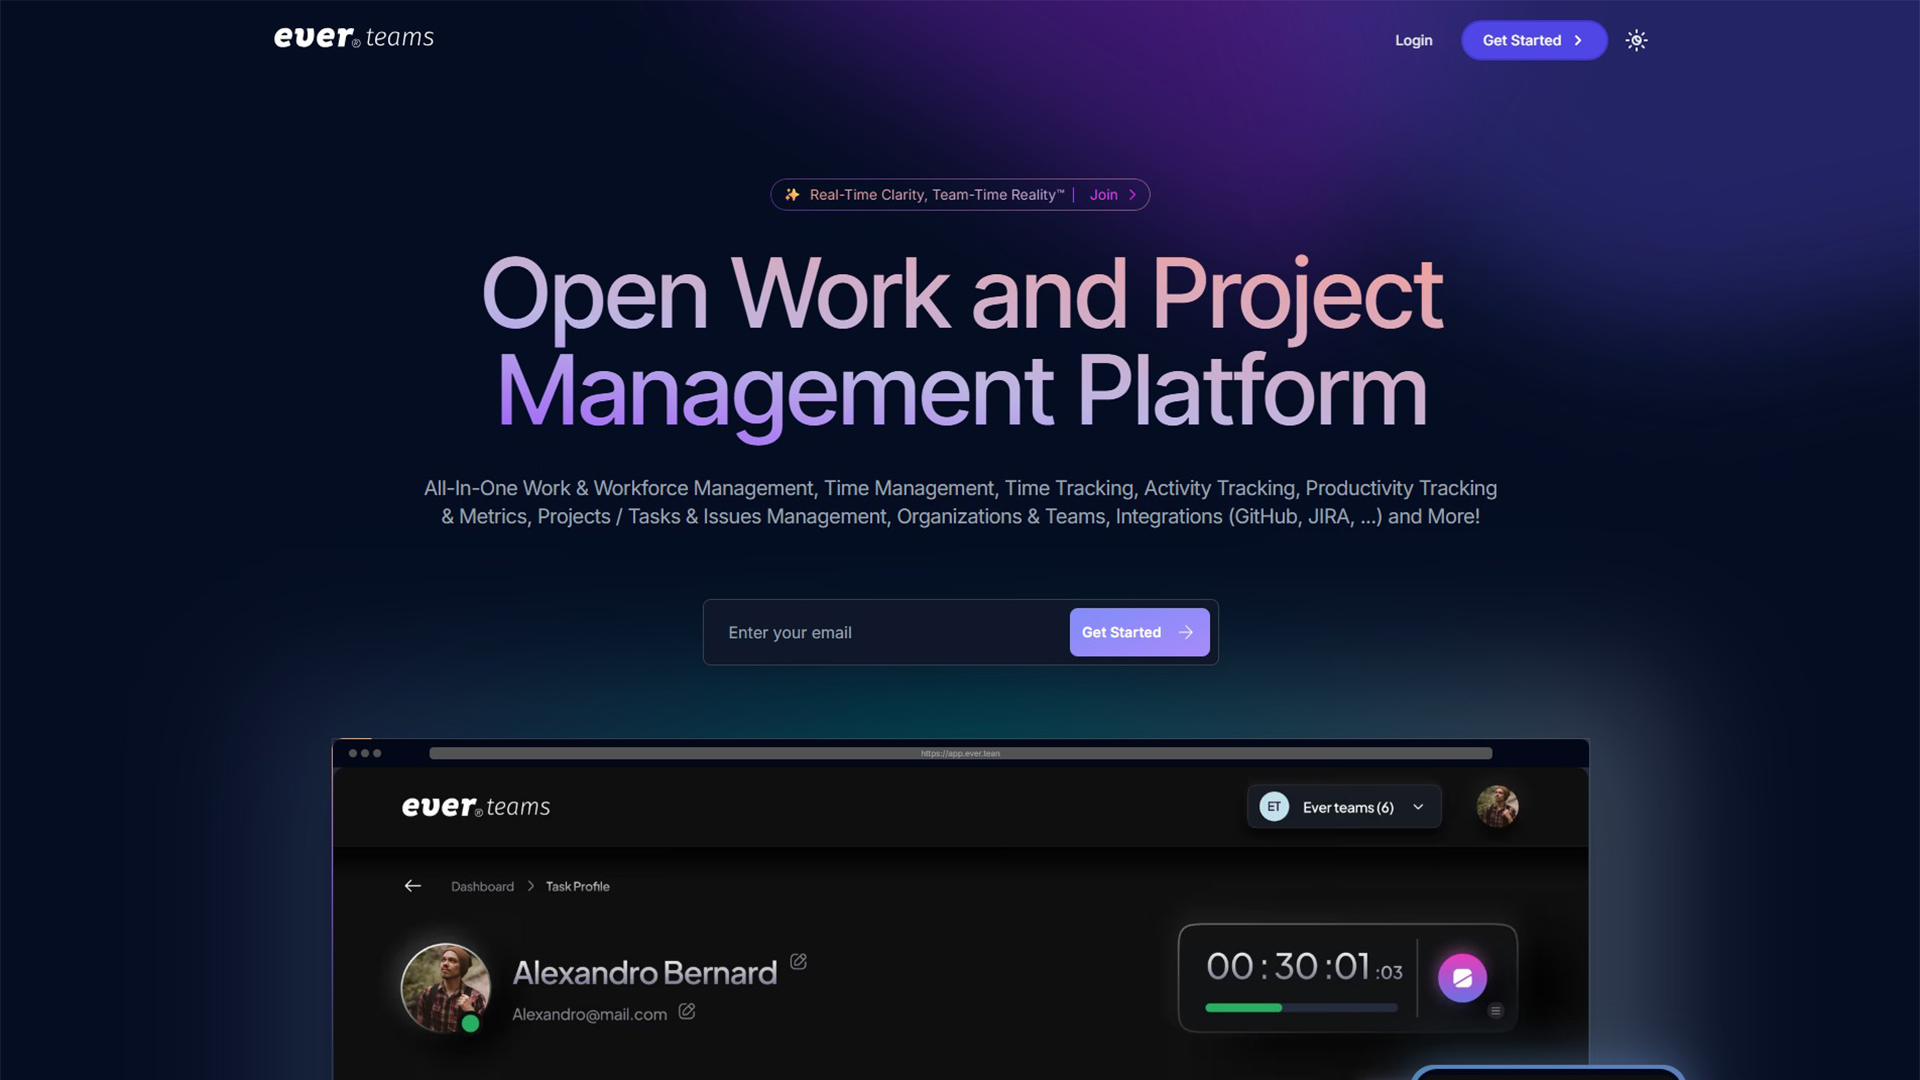Click the green online status dot on avatar
This screenshot has width=1920, height=1080.
tap(470, 1023)
